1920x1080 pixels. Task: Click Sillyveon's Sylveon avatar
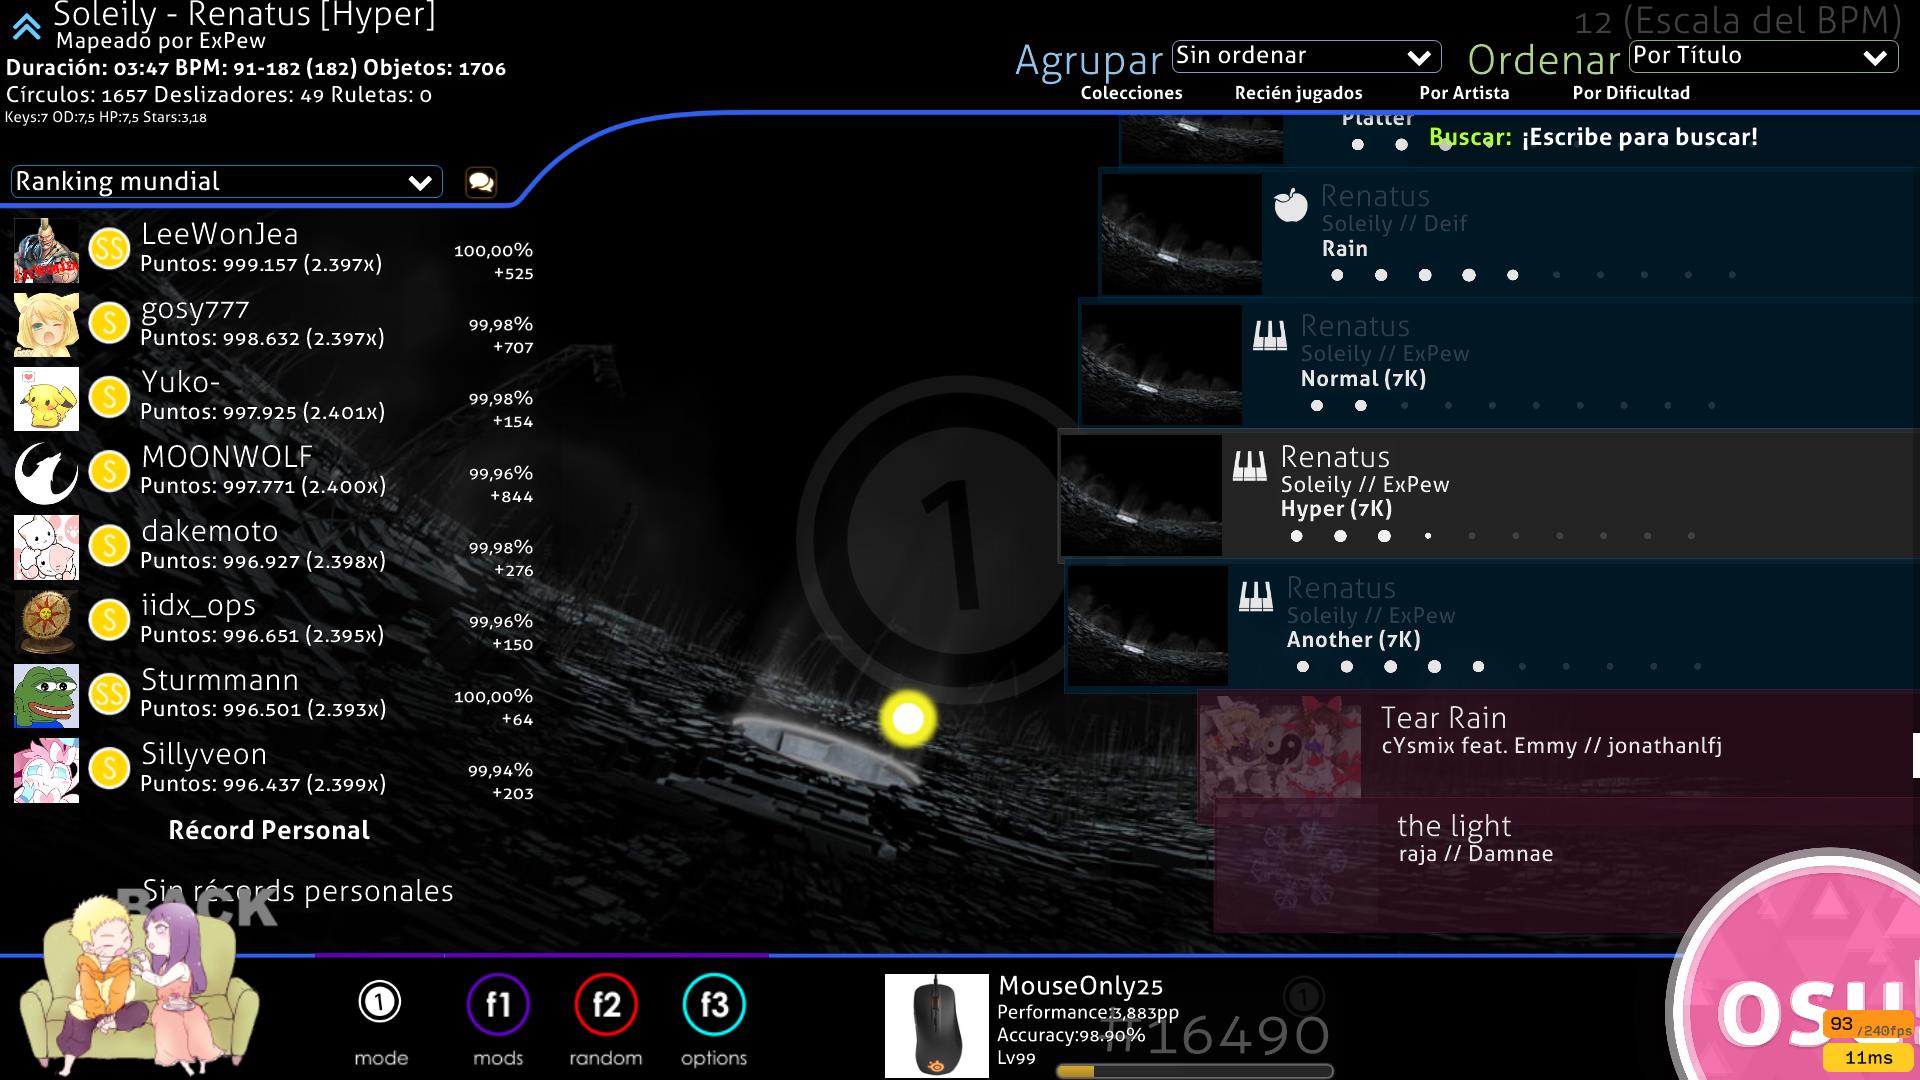coord(46,770)
